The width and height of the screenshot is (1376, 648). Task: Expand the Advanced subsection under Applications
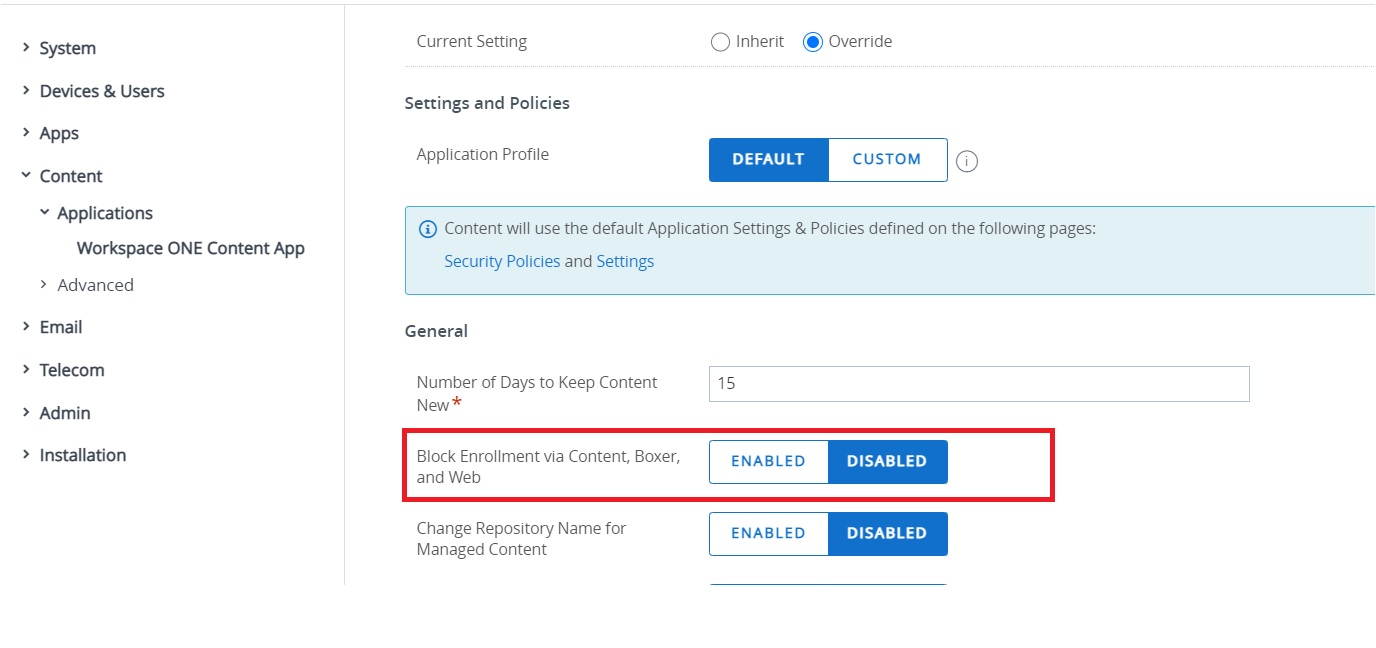point(95,284)
